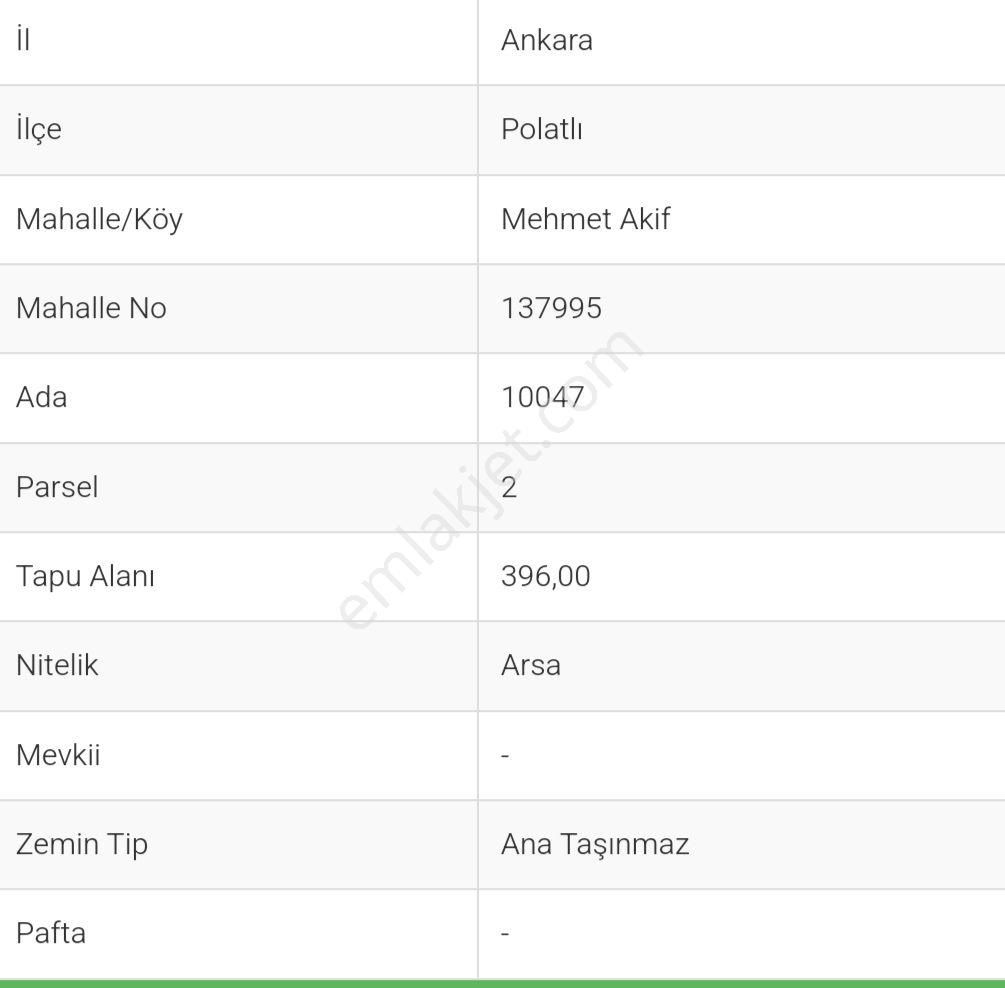Screen dimensions: 1005x988
Task: Click the Mevkii label
Action: coord(58,755)
